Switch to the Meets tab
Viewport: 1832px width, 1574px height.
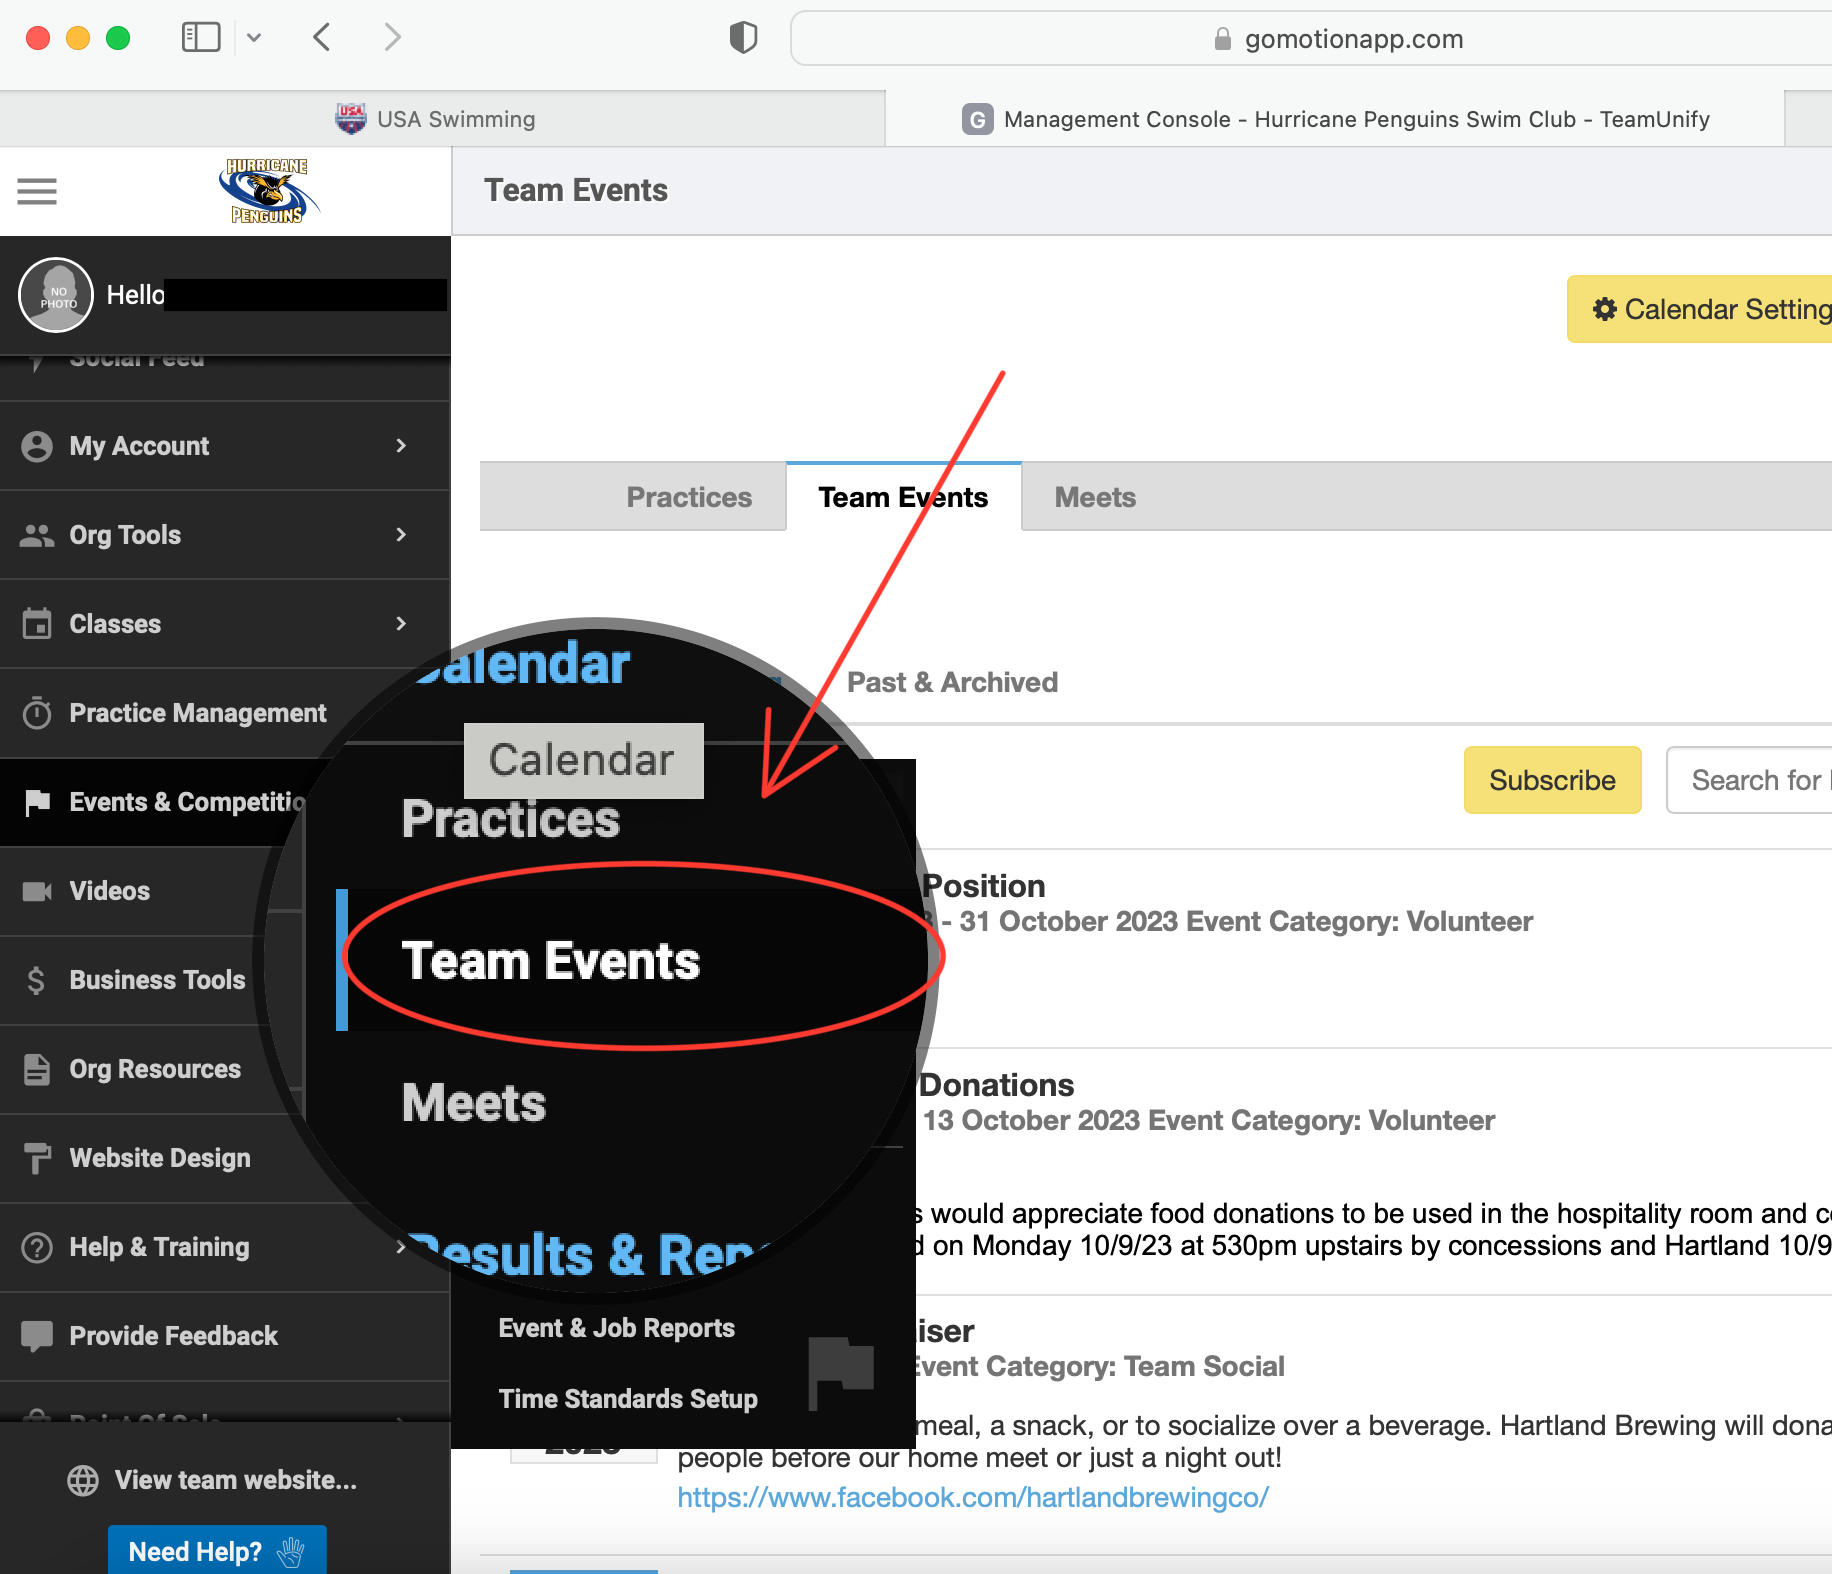(x=1095, y=497)
